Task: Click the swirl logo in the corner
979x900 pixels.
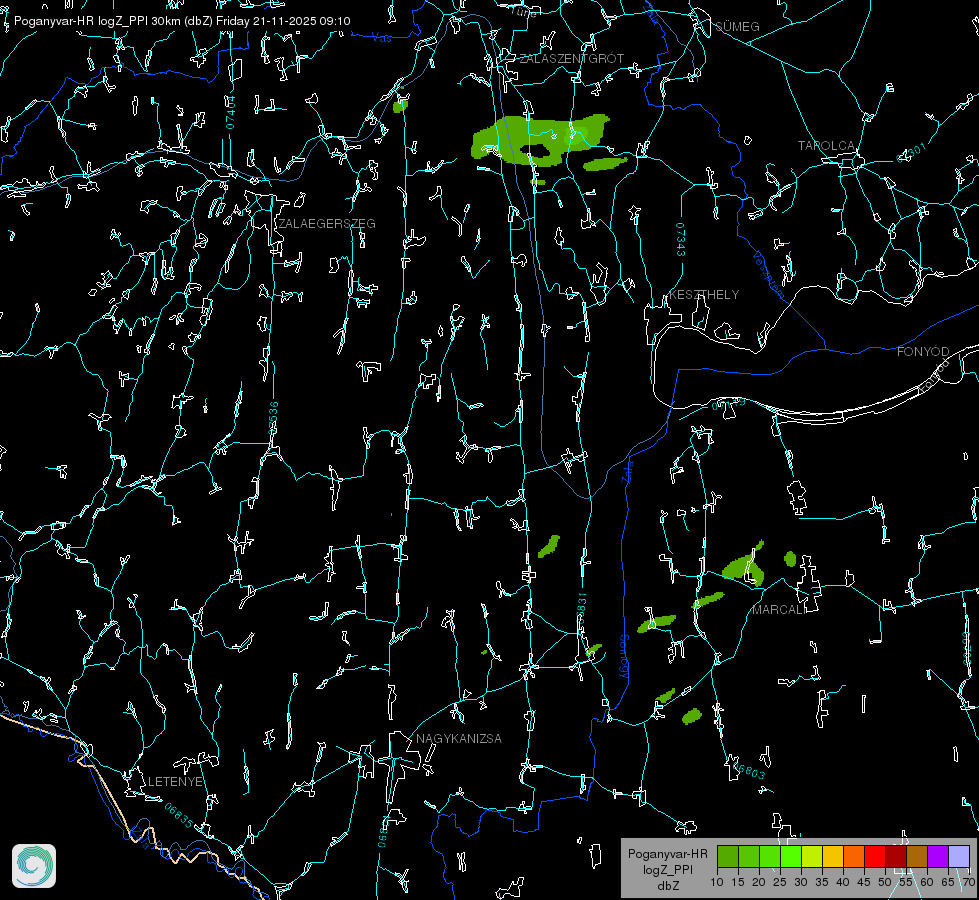Action: point(34,866)
